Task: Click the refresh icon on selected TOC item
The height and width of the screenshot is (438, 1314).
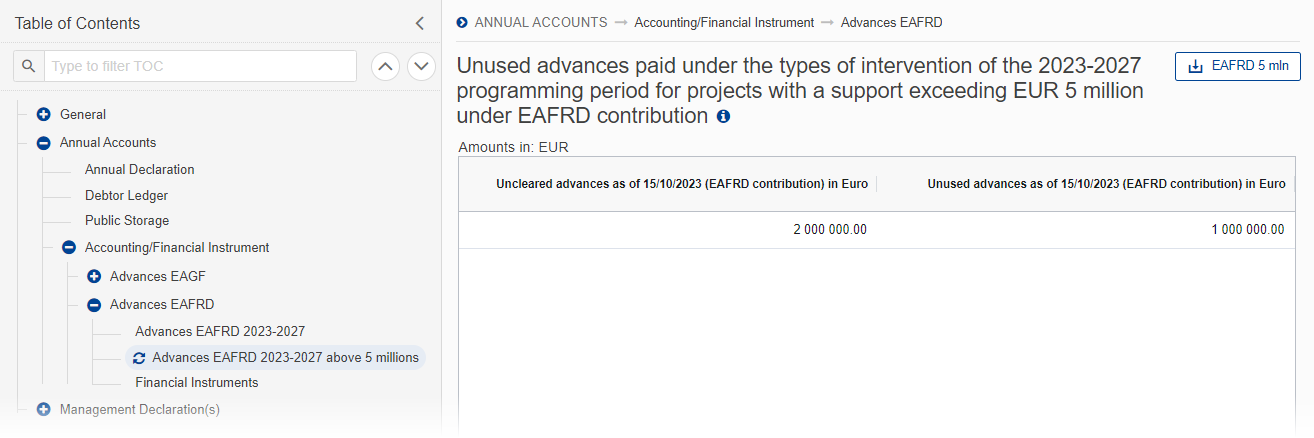Action: pos(139,358)
